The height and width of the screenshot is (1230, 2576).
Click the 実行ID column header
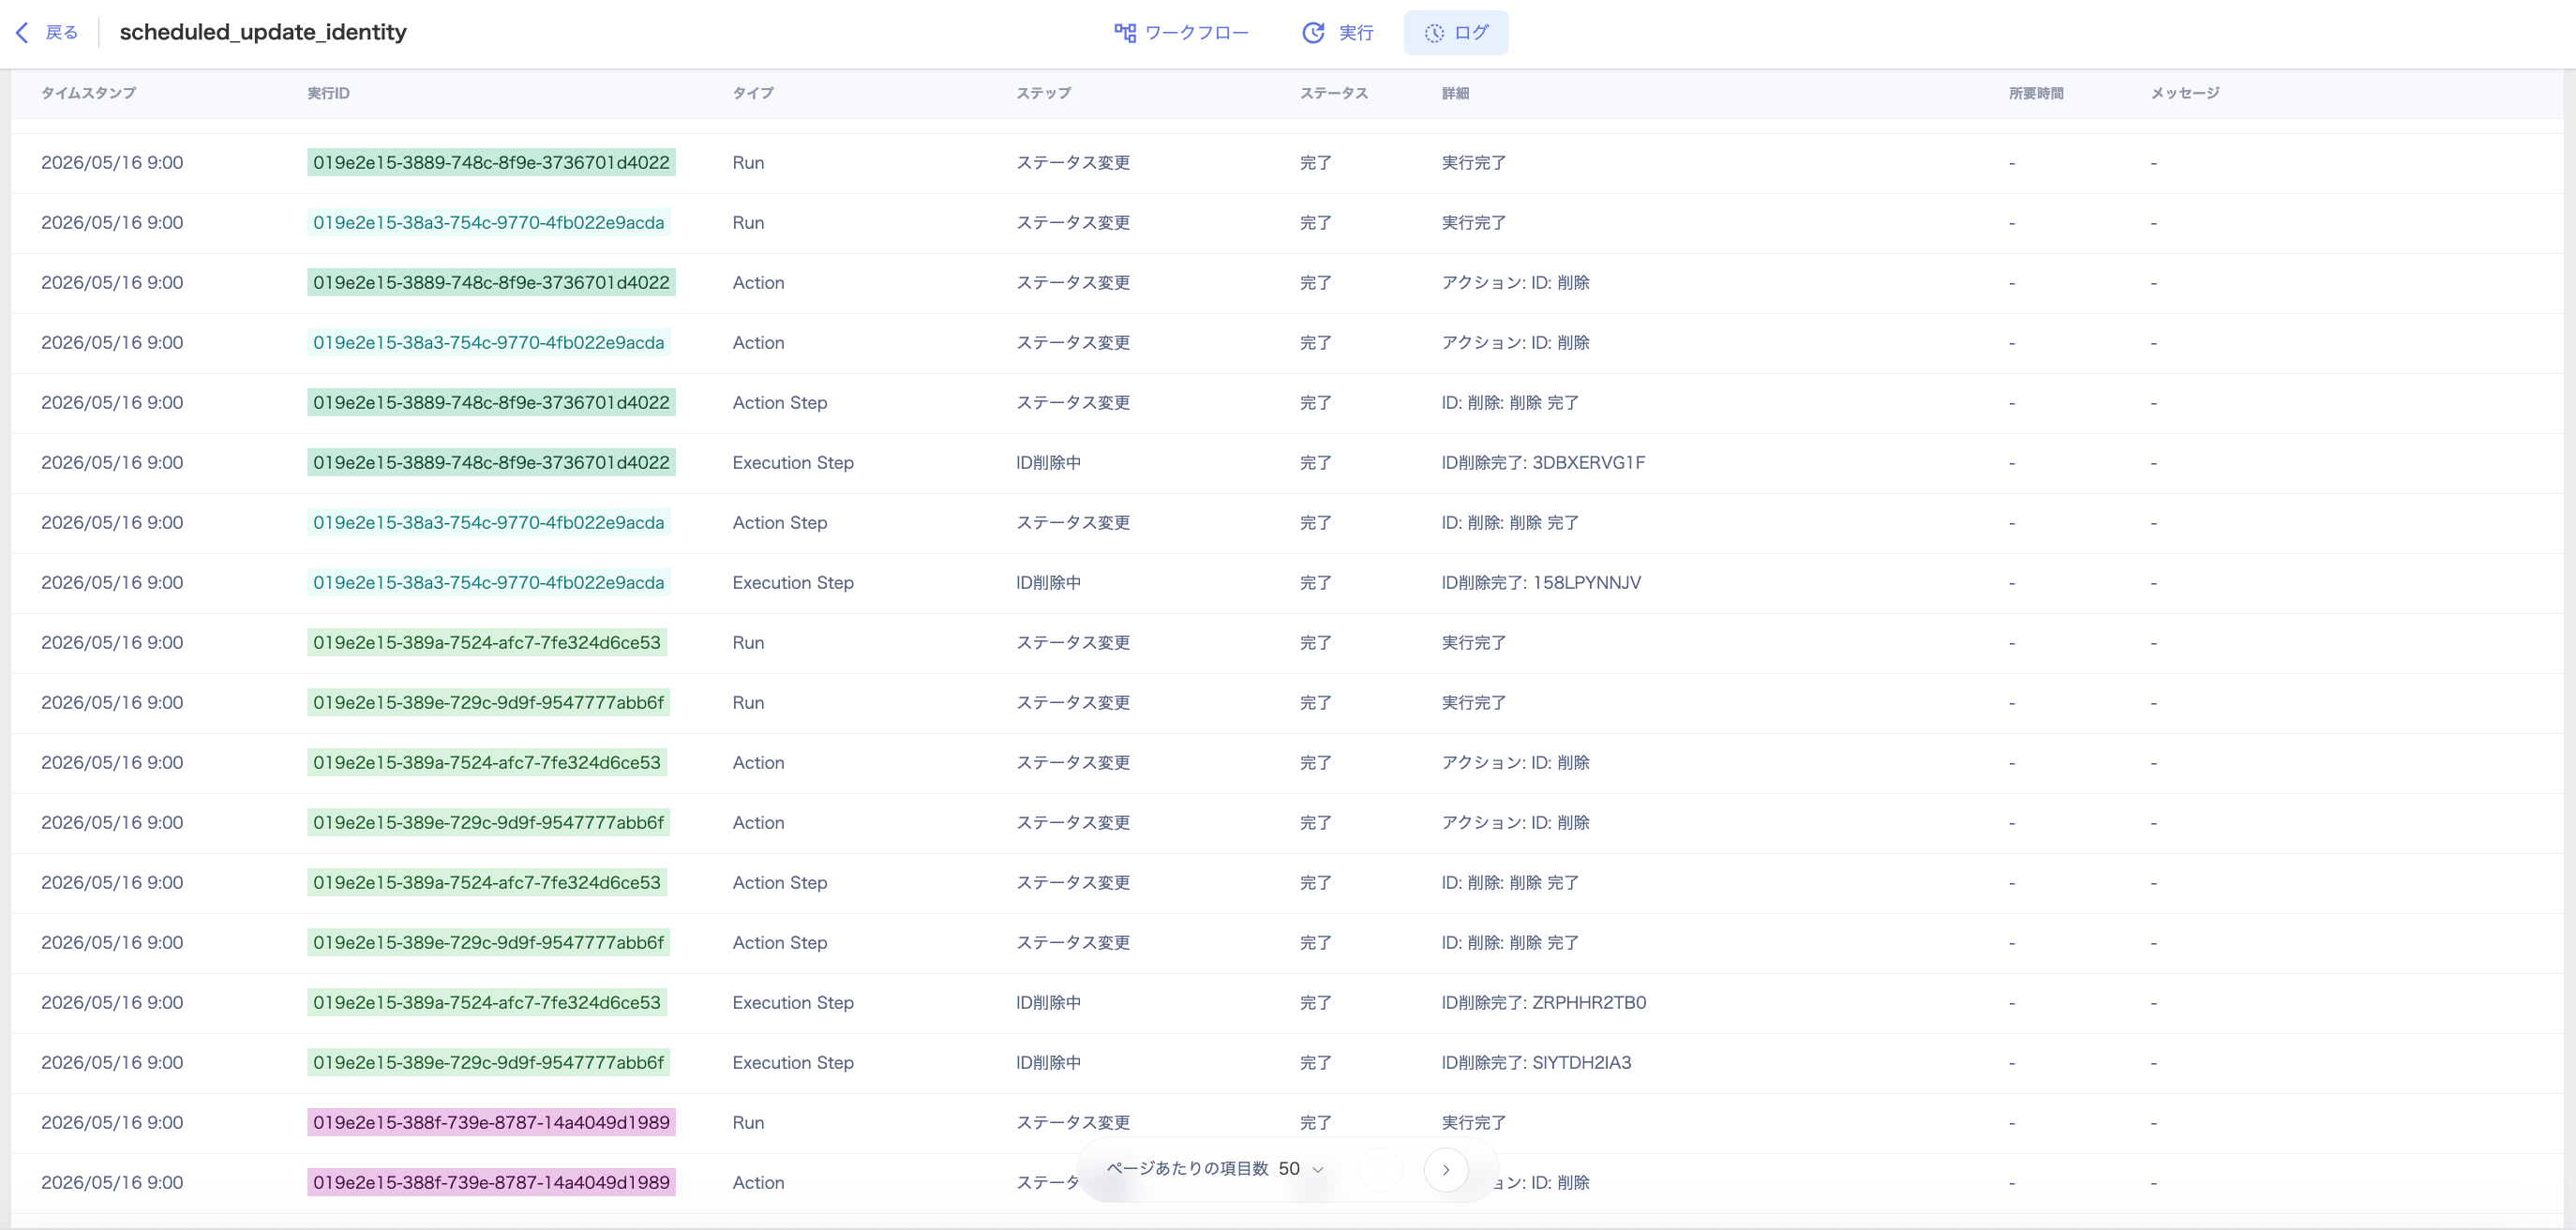[x=328, y=93]
